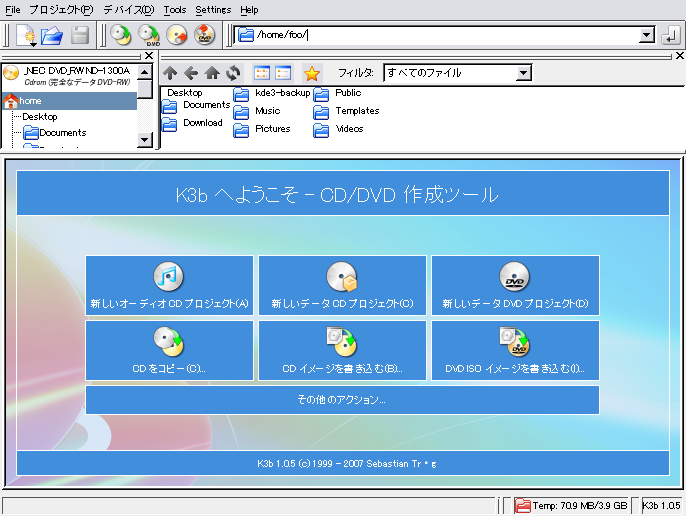The height and width of the screenshot is (516, 686).
Task: Select Documents in the folder tree
Action: pyautogui.click(x=62, y=133)
